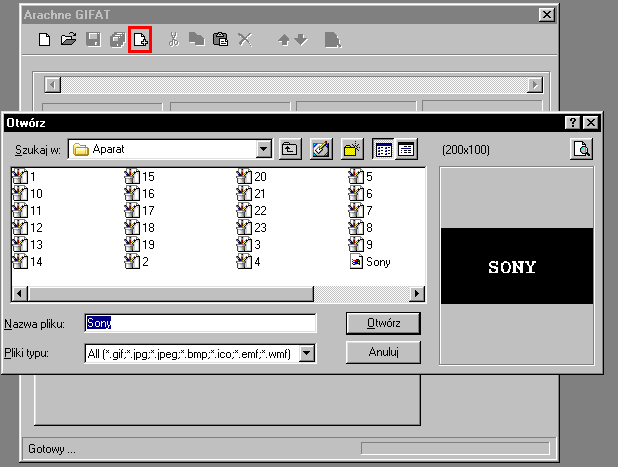Screen dimensions: 618x467
Task: Click the help question mark in Otwórz dialog
Action: click(x=572, y=123)
